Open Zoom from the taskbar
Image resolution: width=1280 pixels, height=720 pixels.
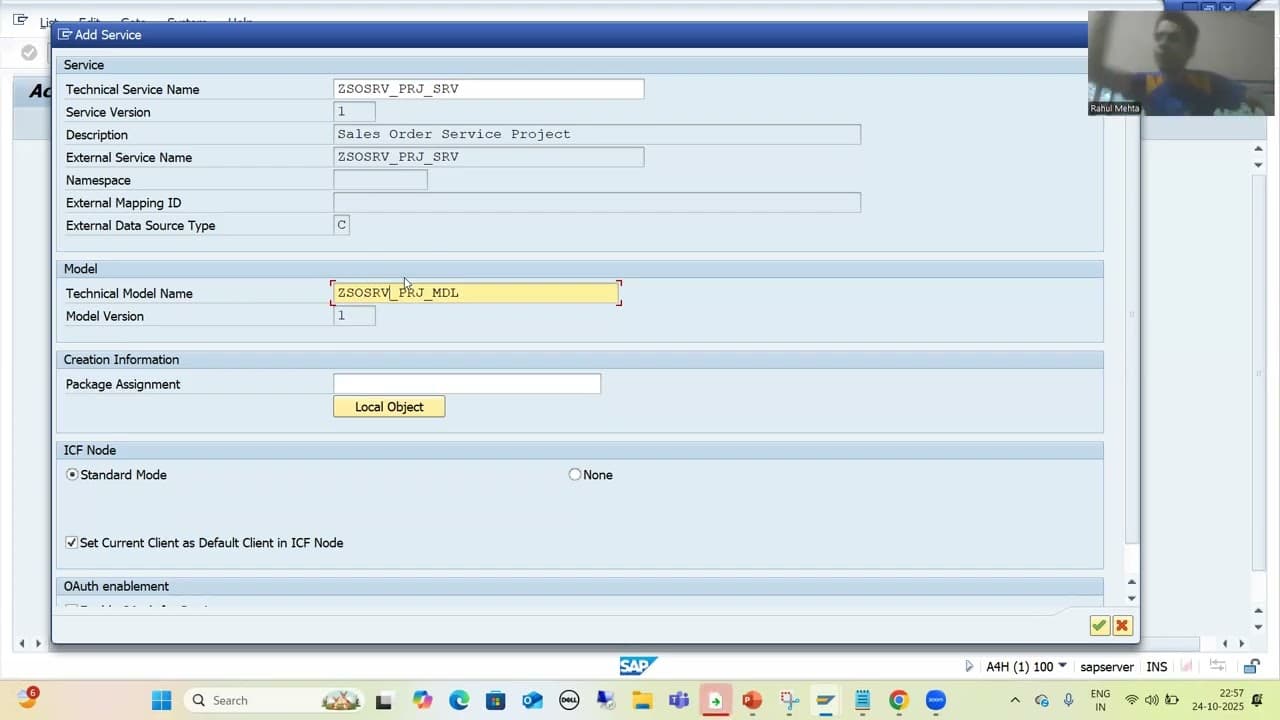(936, 700)
